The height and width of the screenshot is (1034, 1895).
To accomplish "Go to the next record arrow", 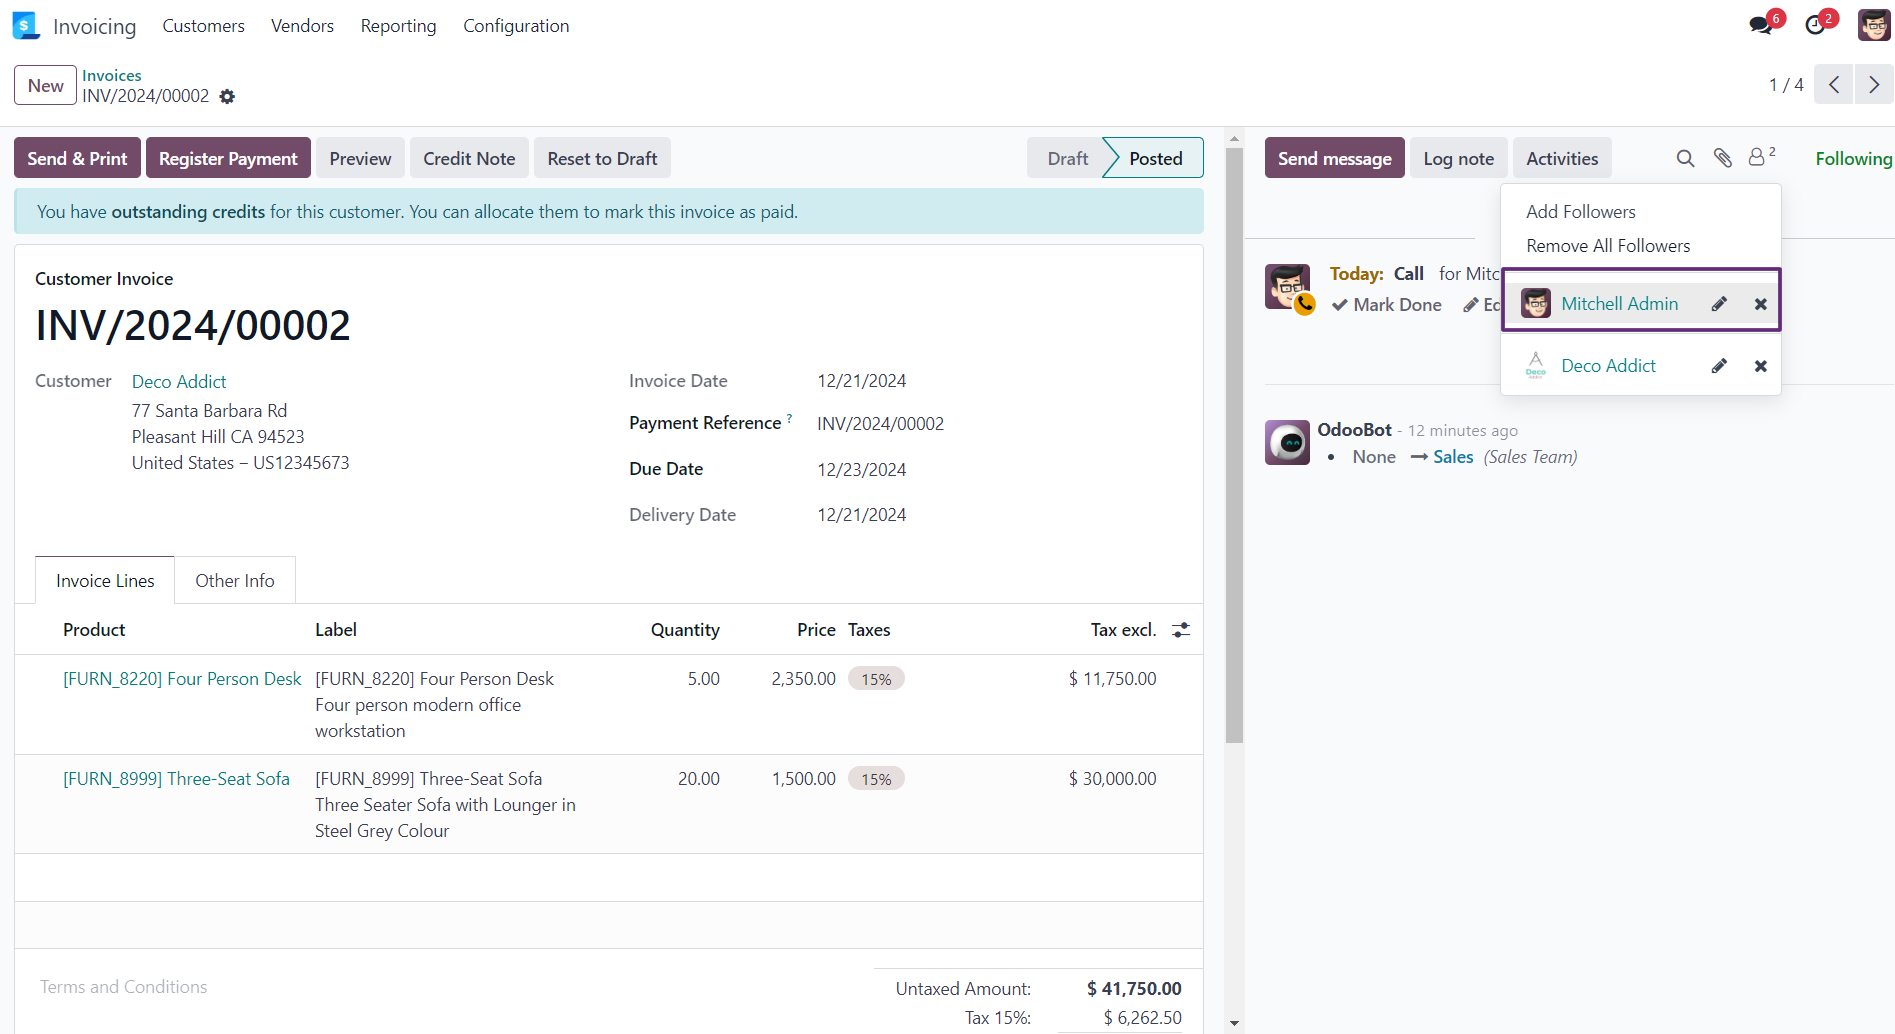I will pyautogui.click(x=1874, y=85).
